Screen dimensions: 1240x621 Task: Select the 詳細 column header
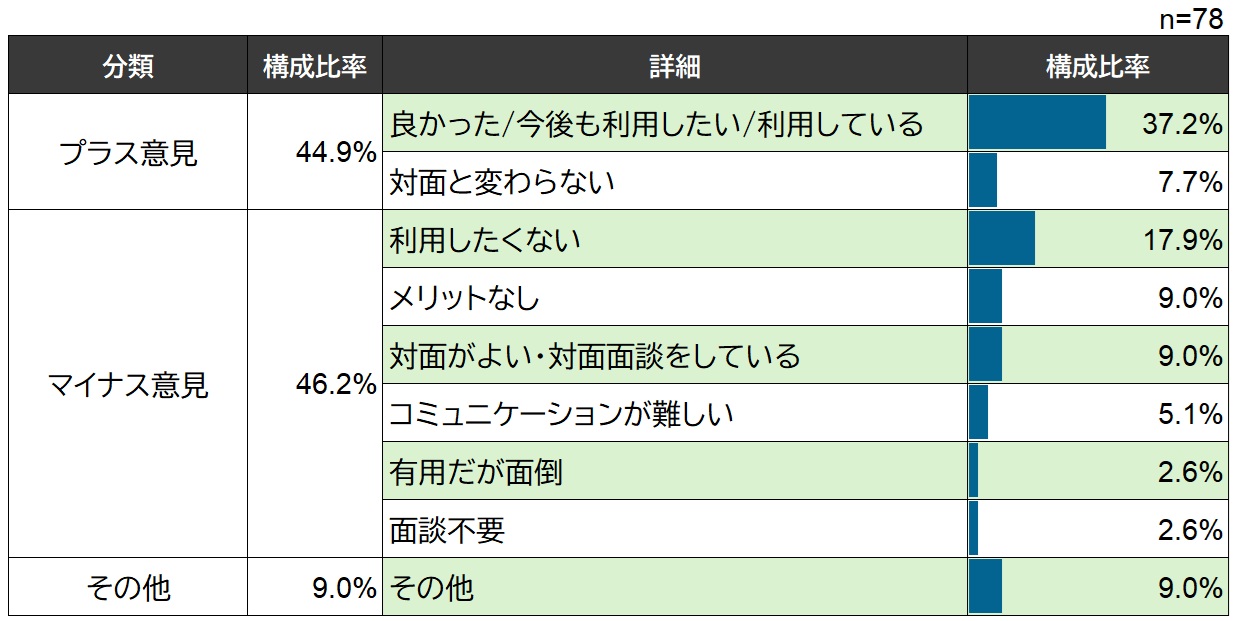[674, 66]
